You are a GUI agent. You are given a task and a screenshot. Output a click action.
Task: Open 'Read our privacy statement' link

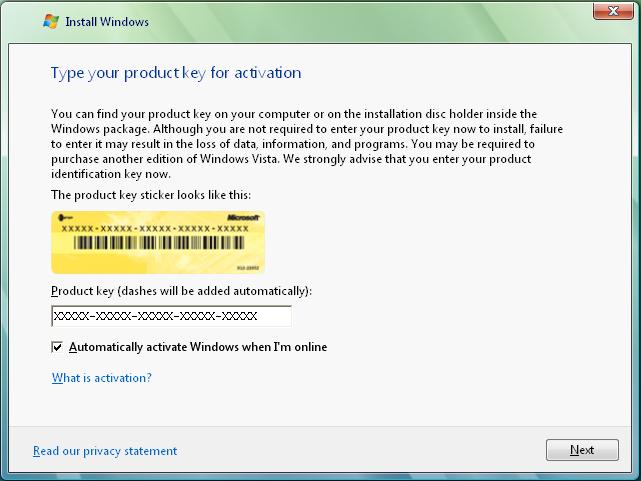(x=105, y=451)
